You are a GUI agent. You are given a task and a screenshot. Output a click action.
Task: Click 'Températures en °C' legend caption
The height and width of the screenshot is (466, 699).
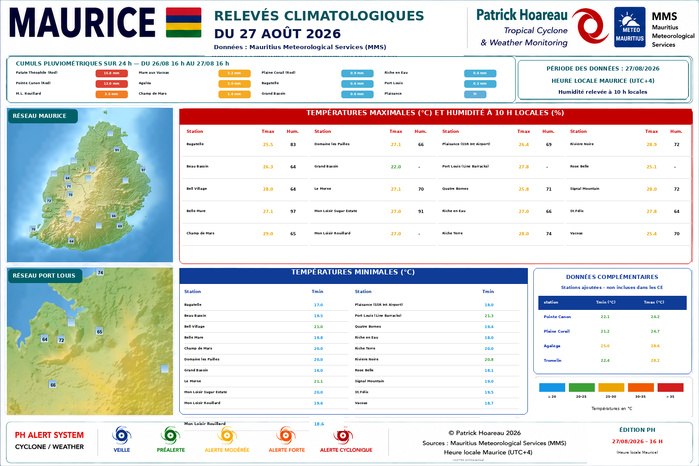611,408
